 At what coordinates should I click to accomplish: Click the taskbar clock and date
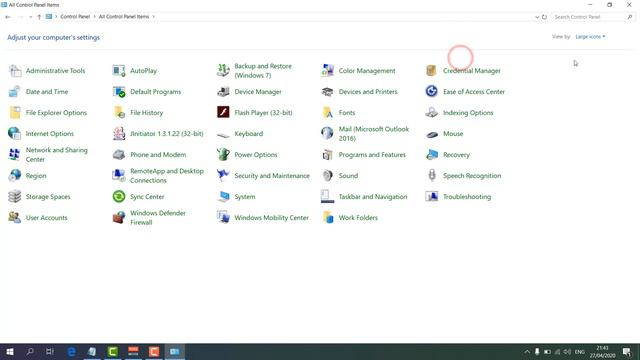602,352
